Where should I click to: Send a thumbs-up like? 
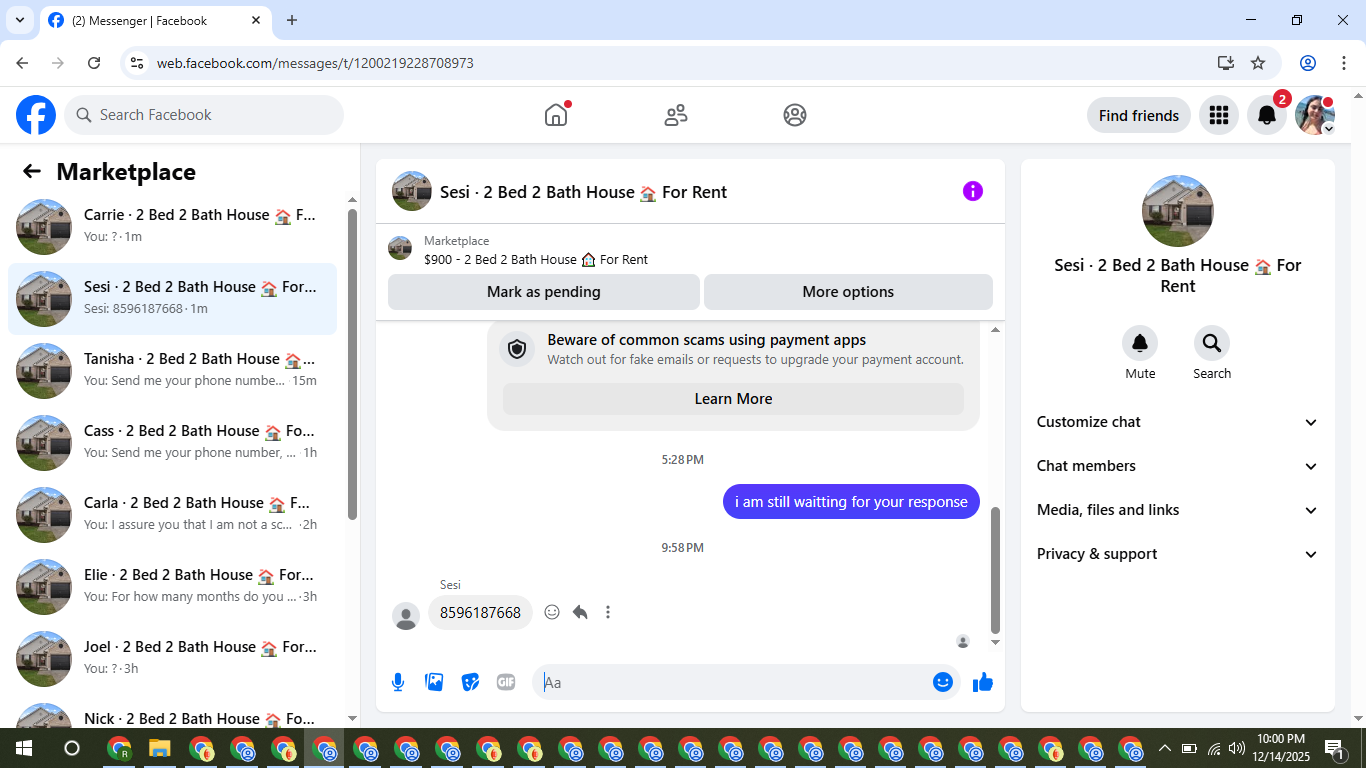pos(983,682)
